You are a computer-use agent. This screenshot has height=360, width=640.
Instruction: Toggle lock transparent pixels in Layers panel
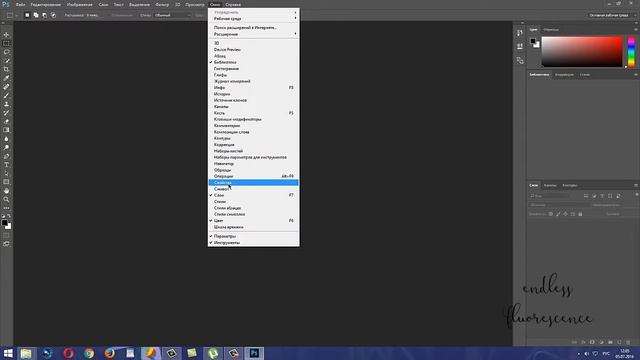tap(551, 214)
